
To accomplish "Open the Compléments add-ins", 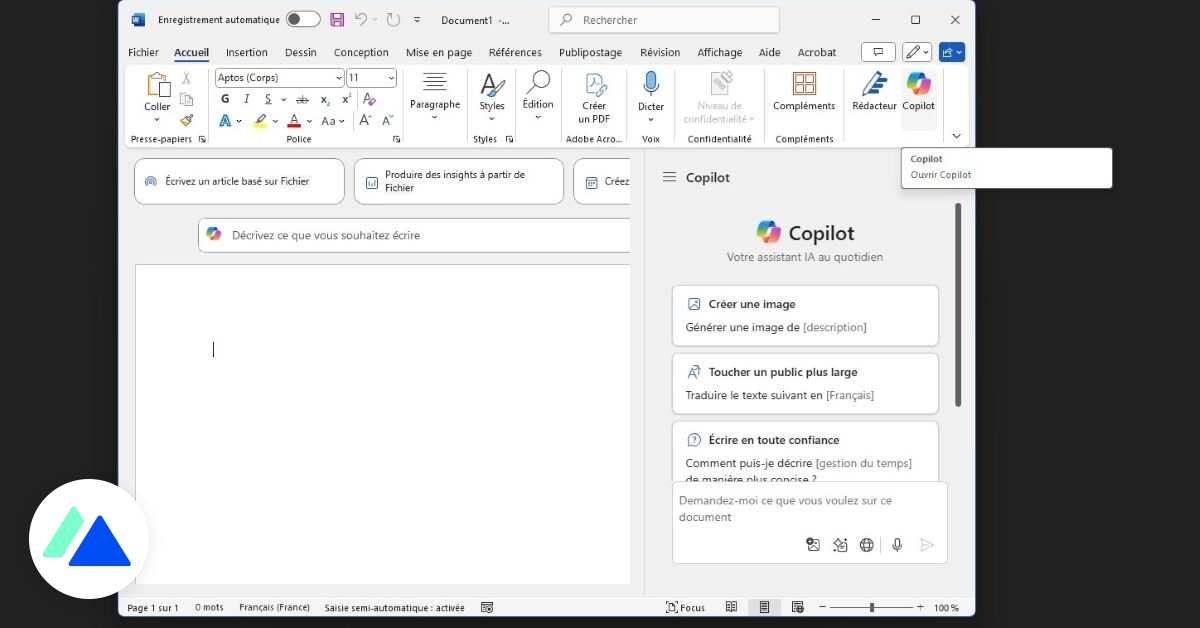I will (804, 92).
